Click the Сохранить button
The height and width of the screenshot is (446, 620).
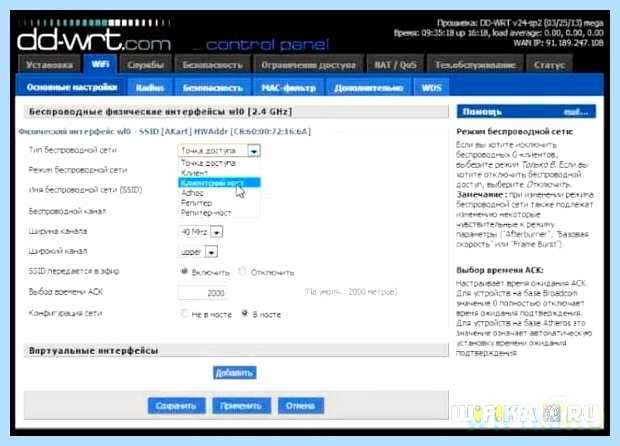176,406
